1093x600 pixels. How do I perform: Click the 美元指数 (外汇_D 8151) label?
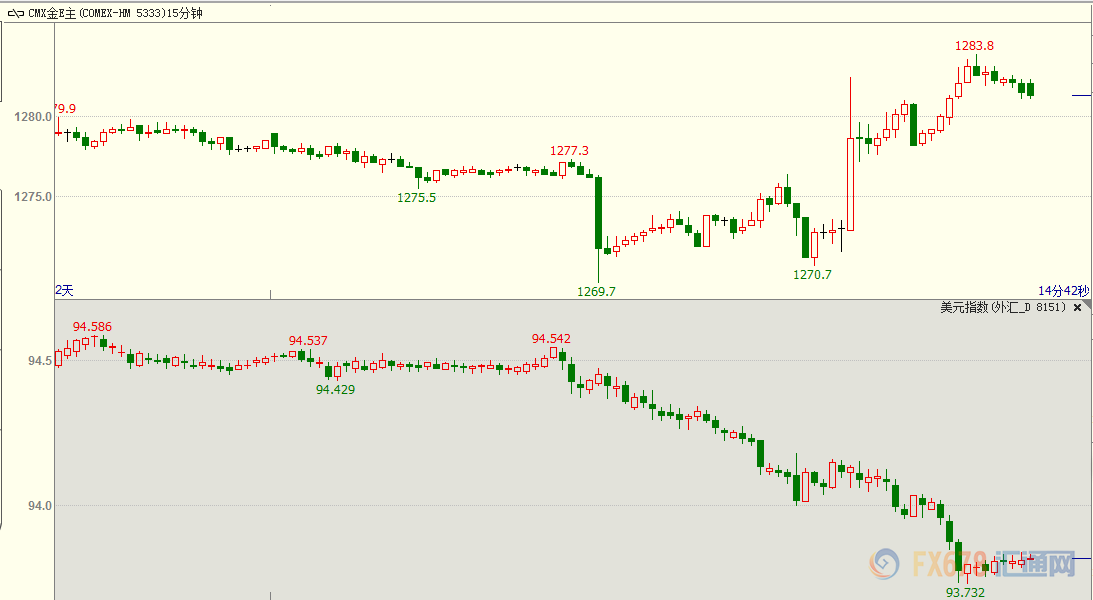[x=1003, y=308]
